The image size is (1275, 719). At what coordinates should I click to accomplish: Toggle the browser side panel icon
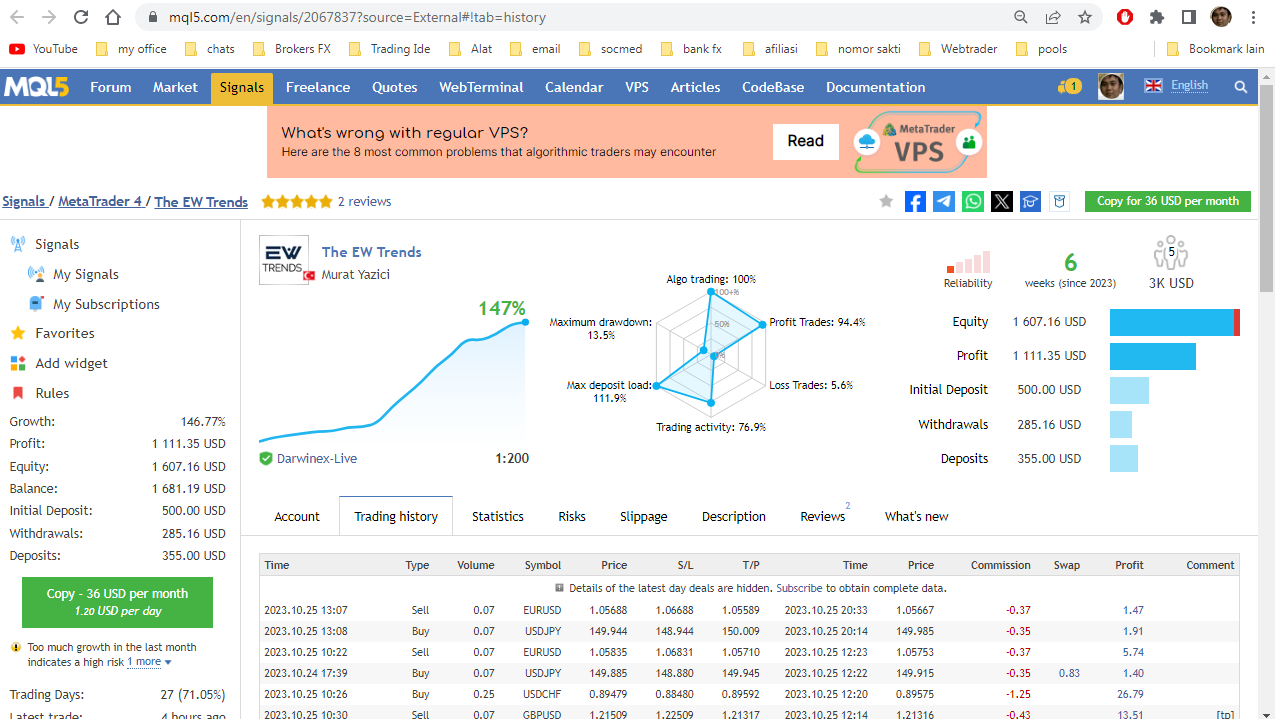coord(1189,17)
